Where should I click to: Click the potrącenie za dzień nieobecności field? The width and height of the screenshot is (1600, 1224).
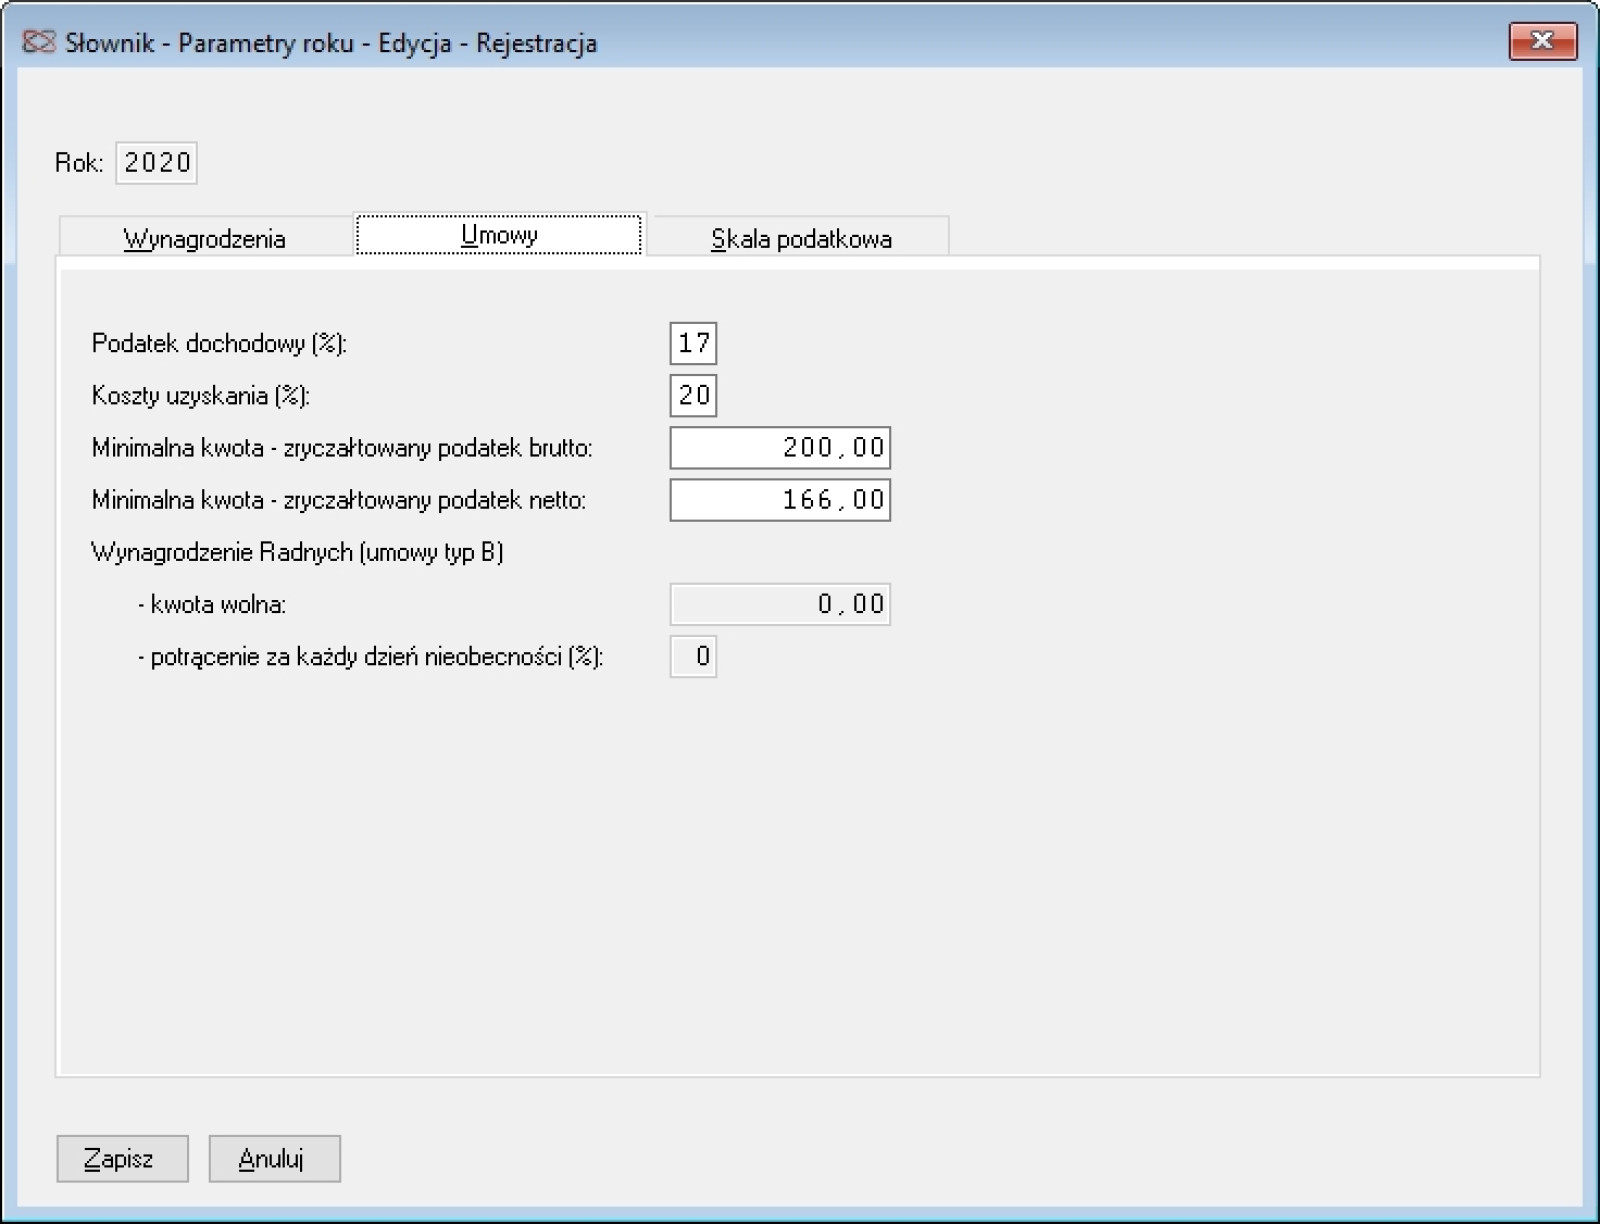693,656
